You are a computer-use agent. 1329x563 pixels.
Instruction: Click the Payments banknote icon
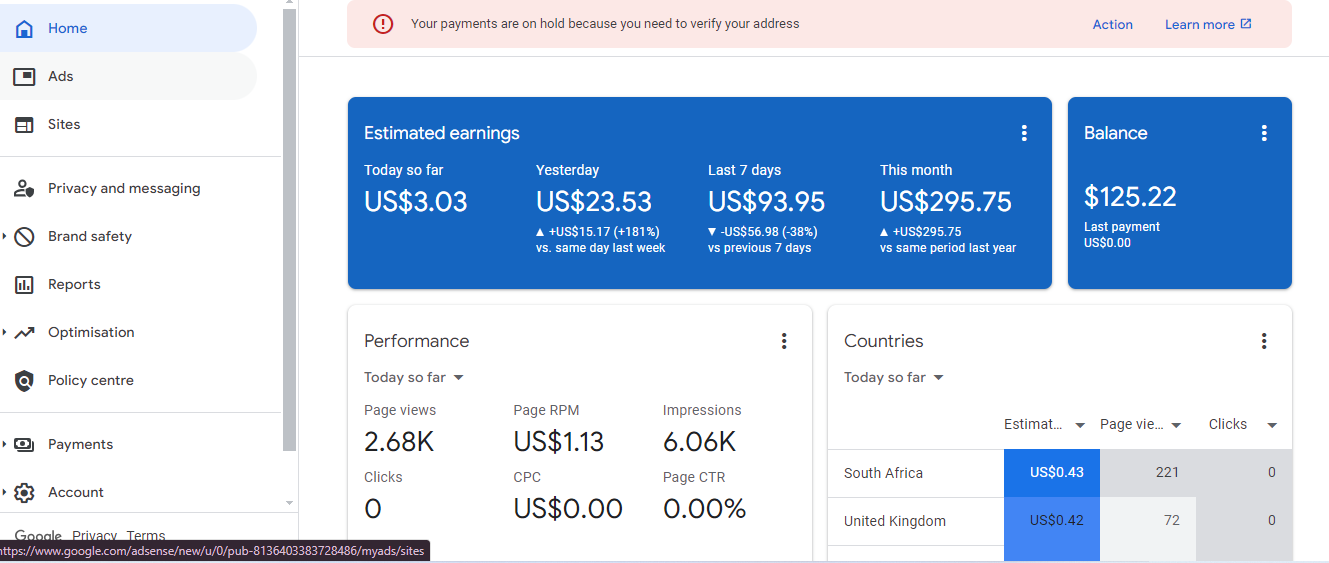[25, 444]
